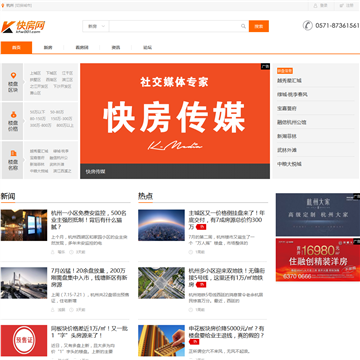
Task: Open article about 500名业主 free monitoring
Action: [89, 220]
